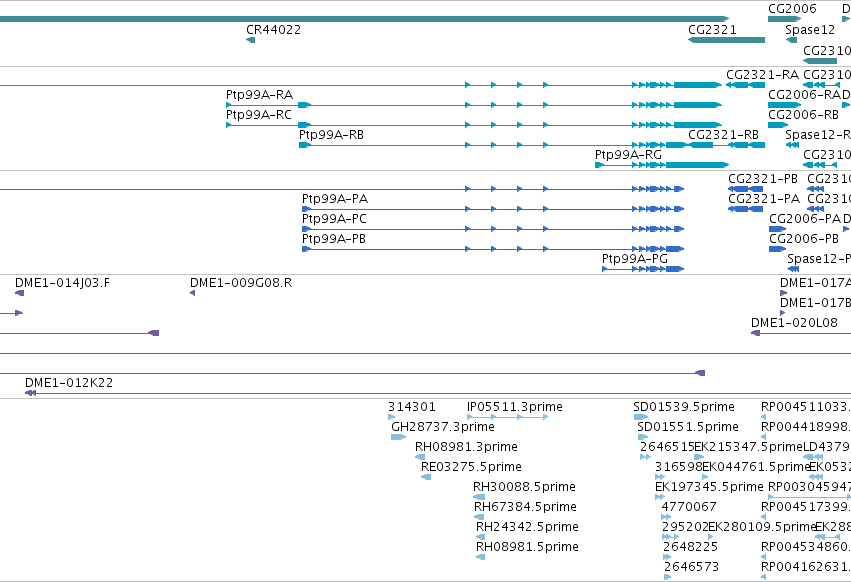Select the DME1-012K22 clone label
The image size is (851, 582).
(69, 383)
